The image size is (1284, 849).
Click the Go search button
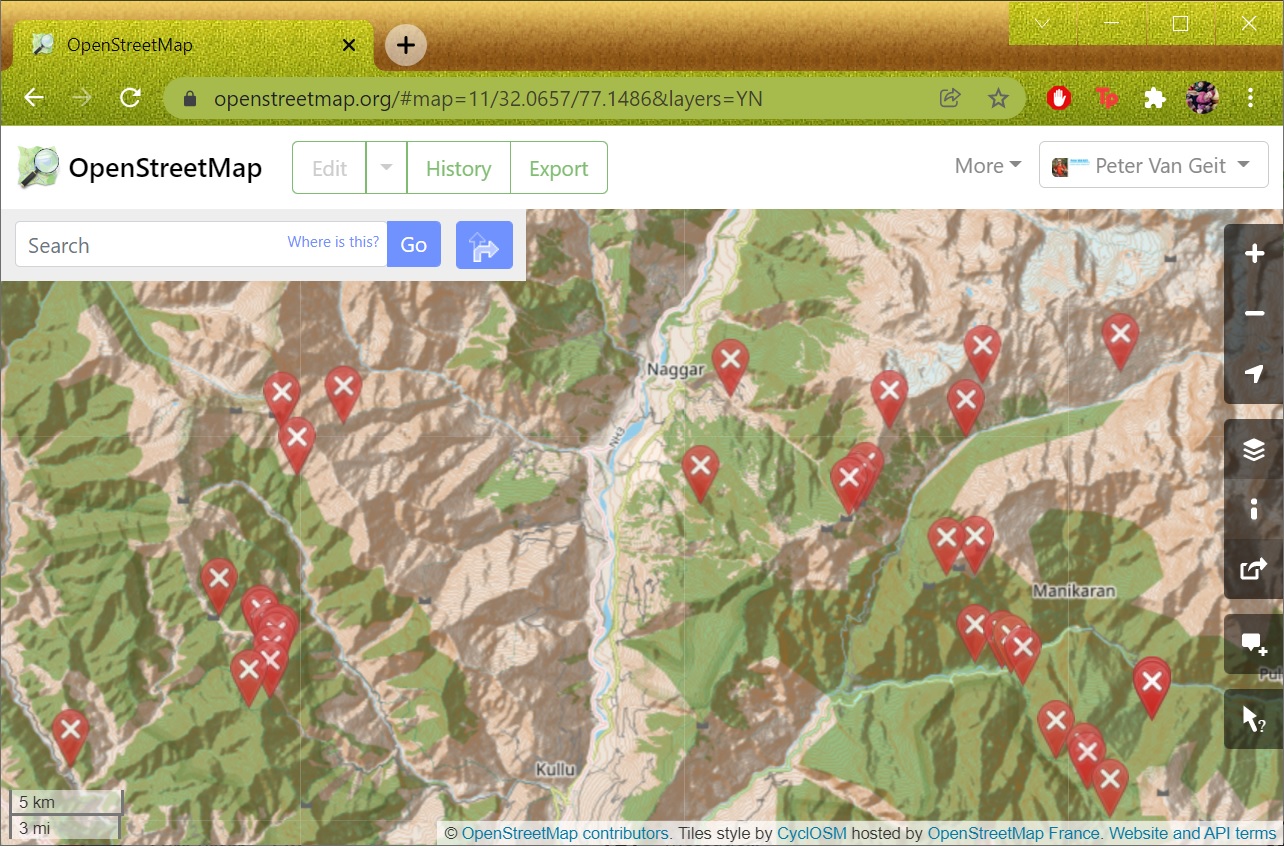click(x=414, y=245)
